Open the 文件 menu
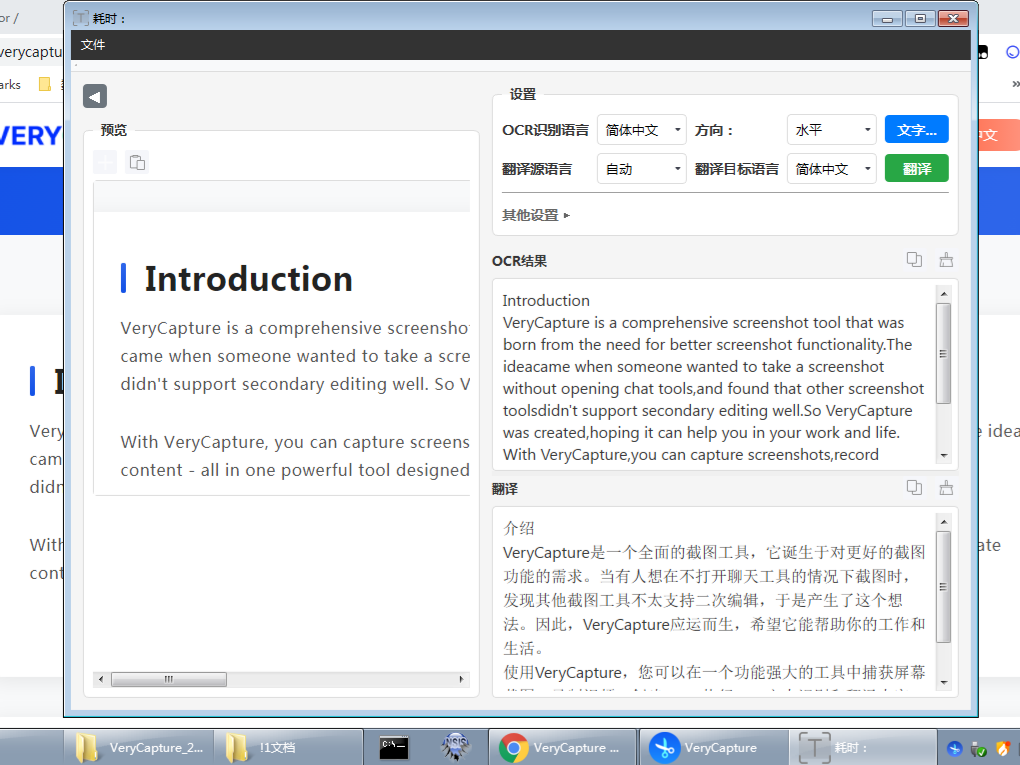 point(93,45)
